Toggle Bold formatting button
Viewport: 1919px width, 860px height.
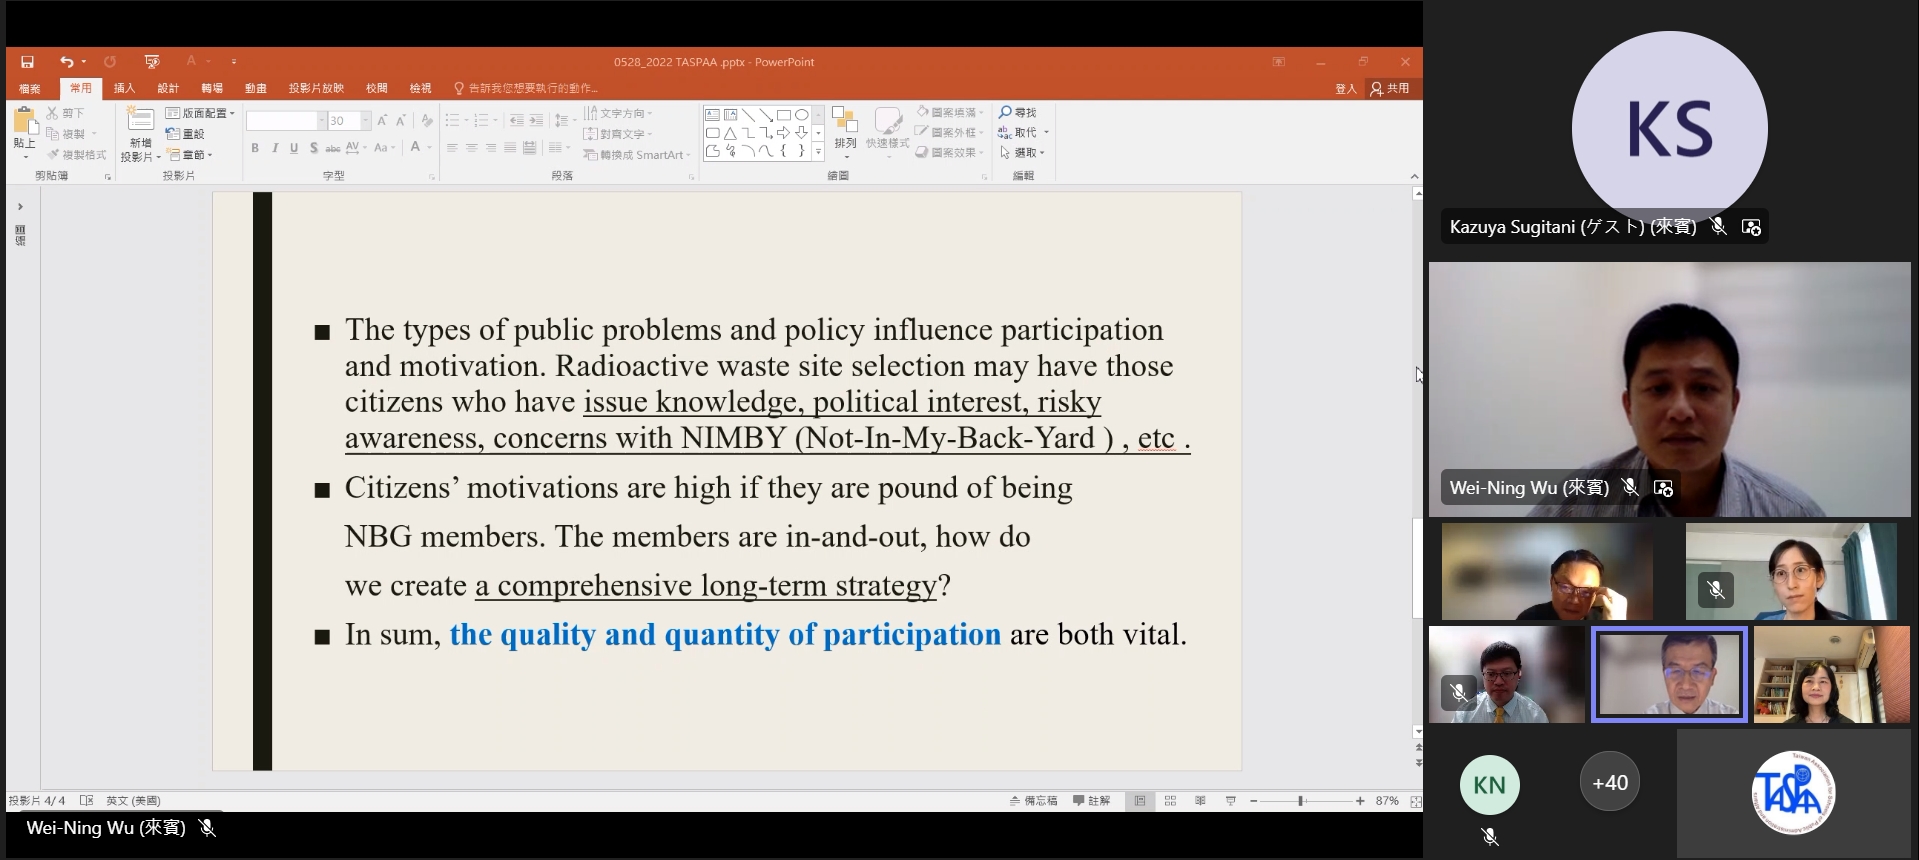(255, 148)
